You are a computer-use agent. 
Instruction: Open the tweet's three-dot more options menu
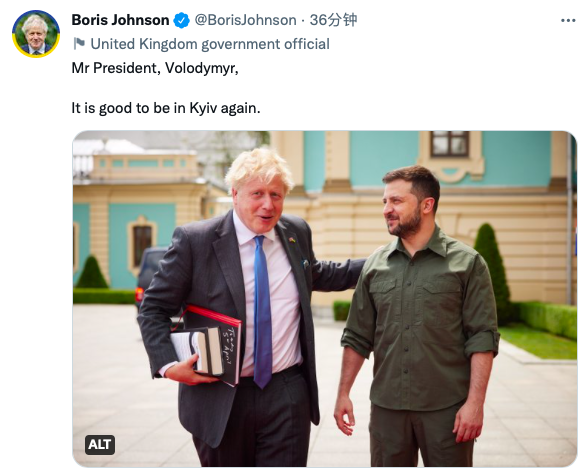point(568,21)
